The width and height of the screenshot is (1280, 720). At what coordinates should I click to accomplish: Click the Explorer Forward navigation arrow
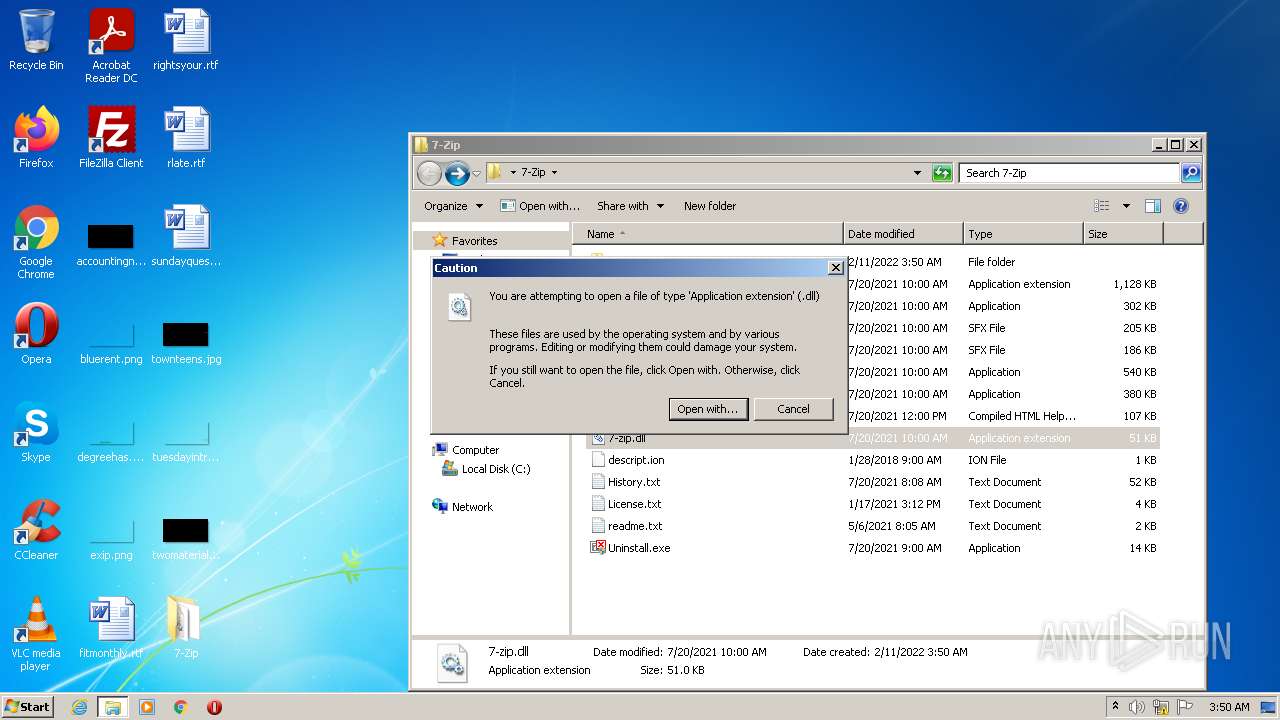[x=457, y=173]
